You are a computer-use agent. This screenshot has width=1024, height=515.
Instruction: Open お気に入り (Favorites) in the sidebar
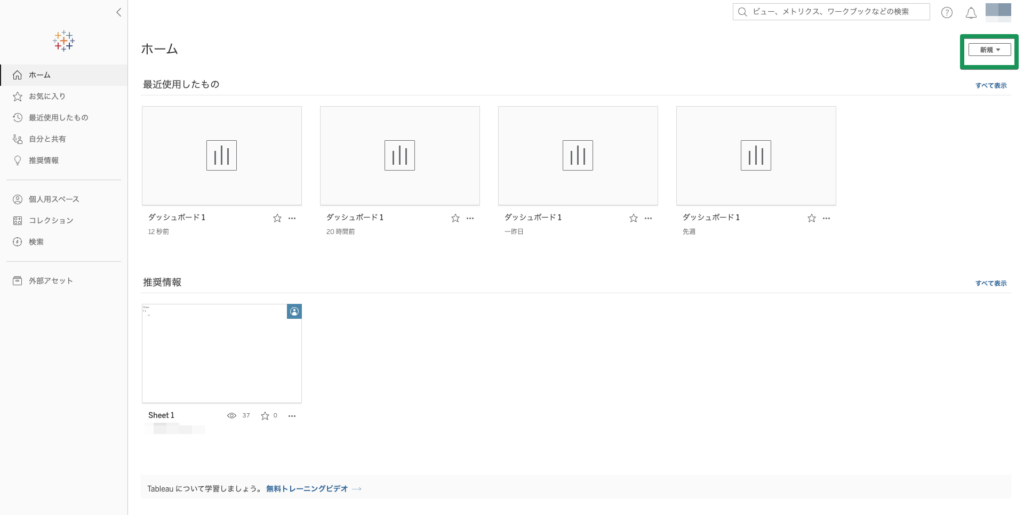tap(46, 96)
